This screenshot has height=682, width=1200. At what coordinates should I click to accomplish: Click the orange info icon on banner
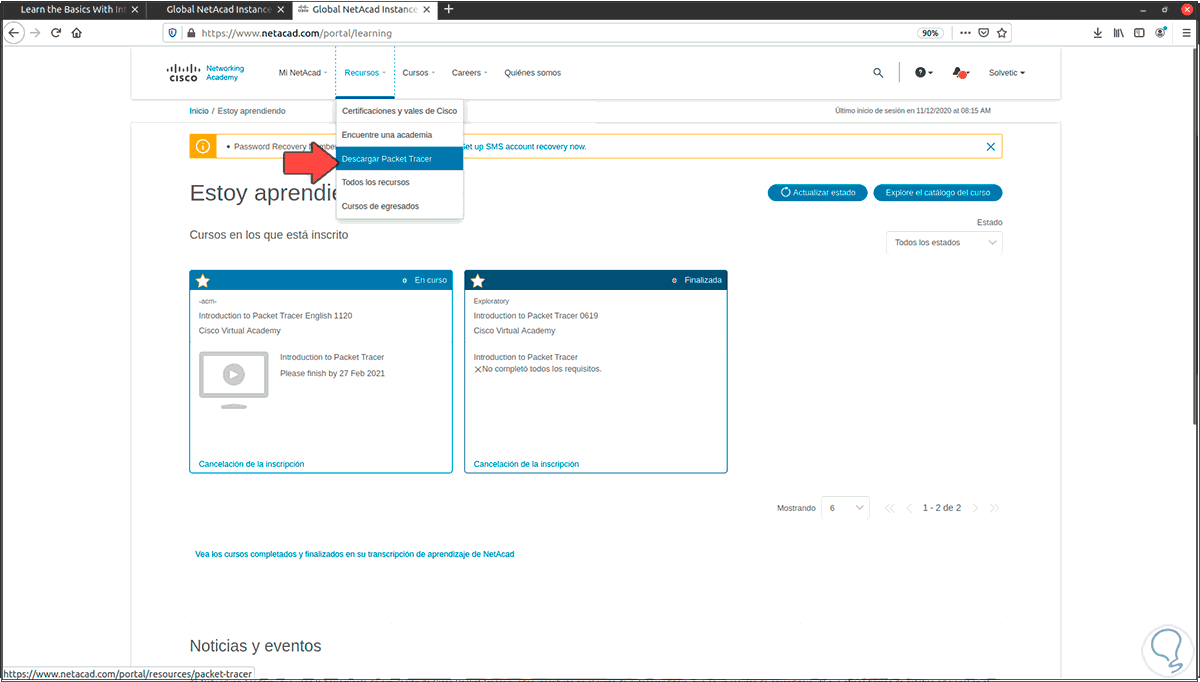click(x=202, y=147)
